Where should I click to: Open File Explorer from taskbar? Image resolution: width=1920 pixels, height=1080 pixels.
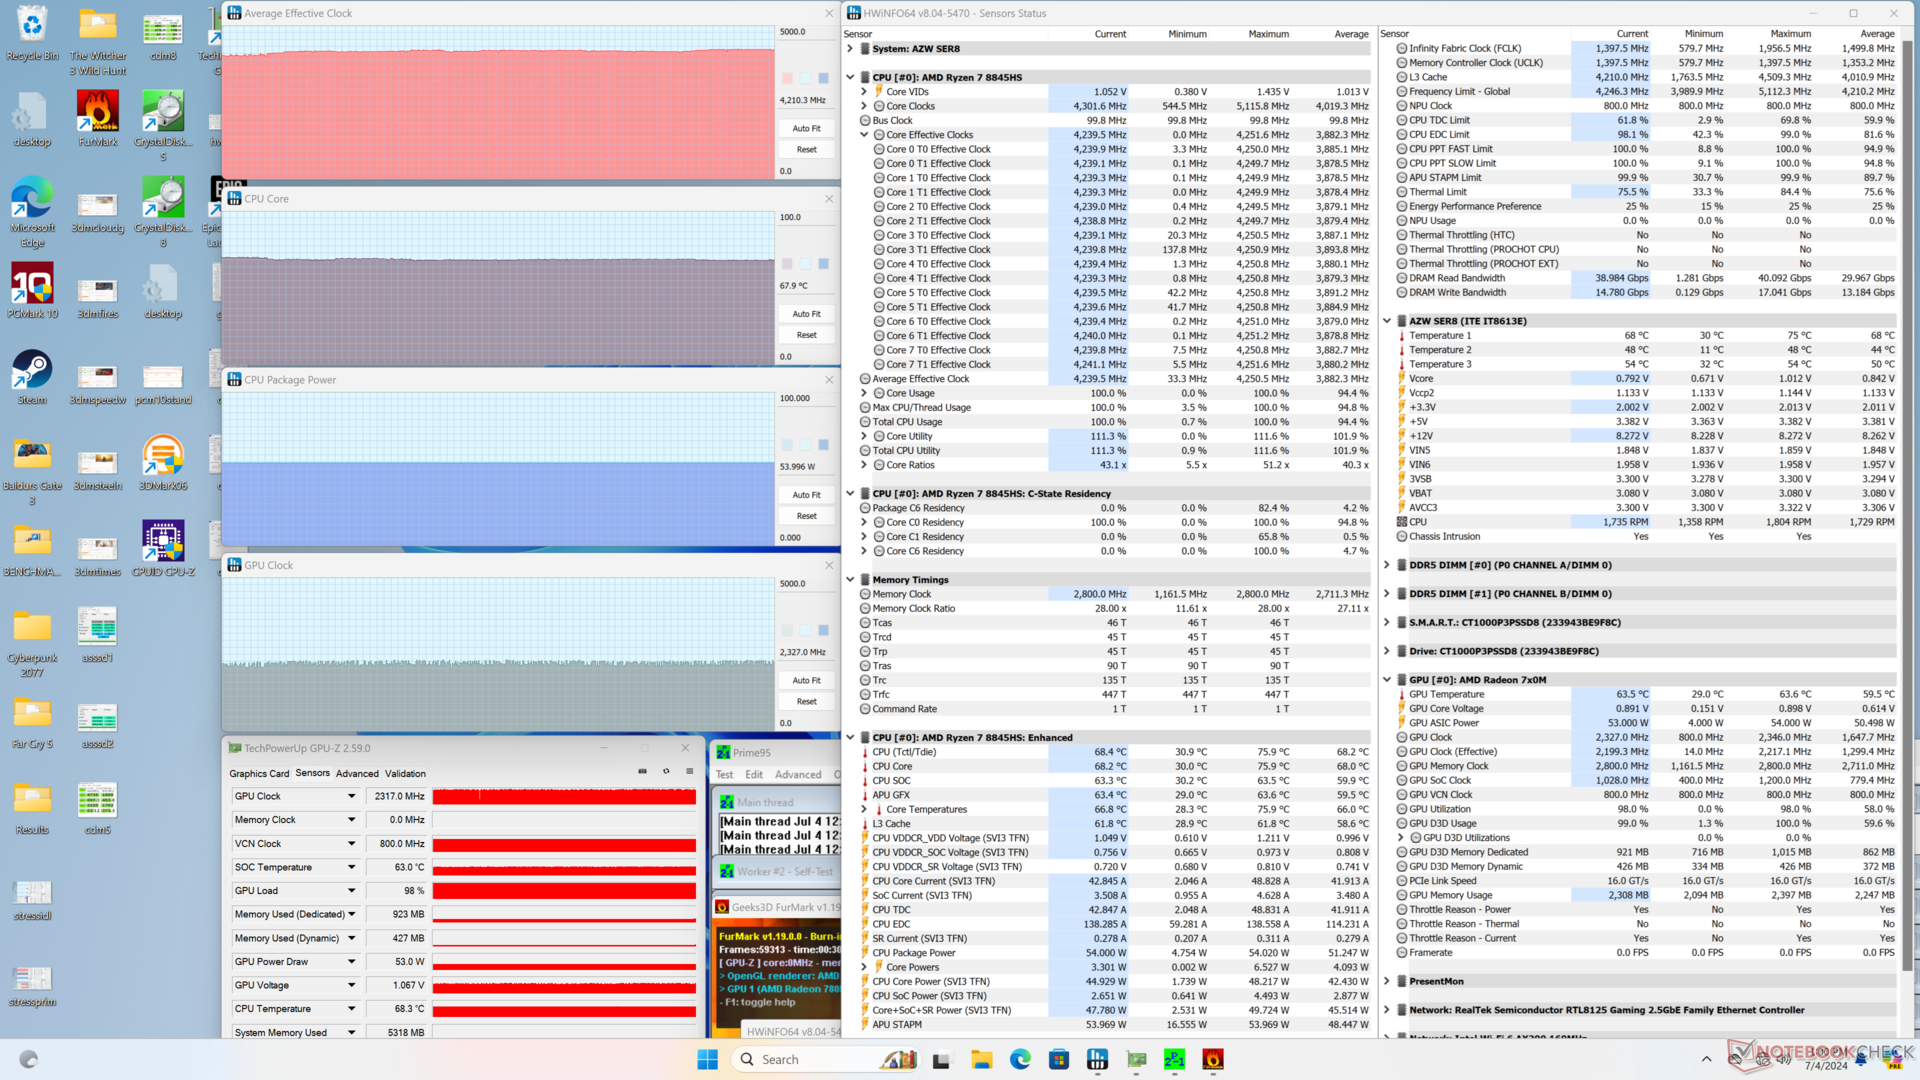pos(981,1059)
